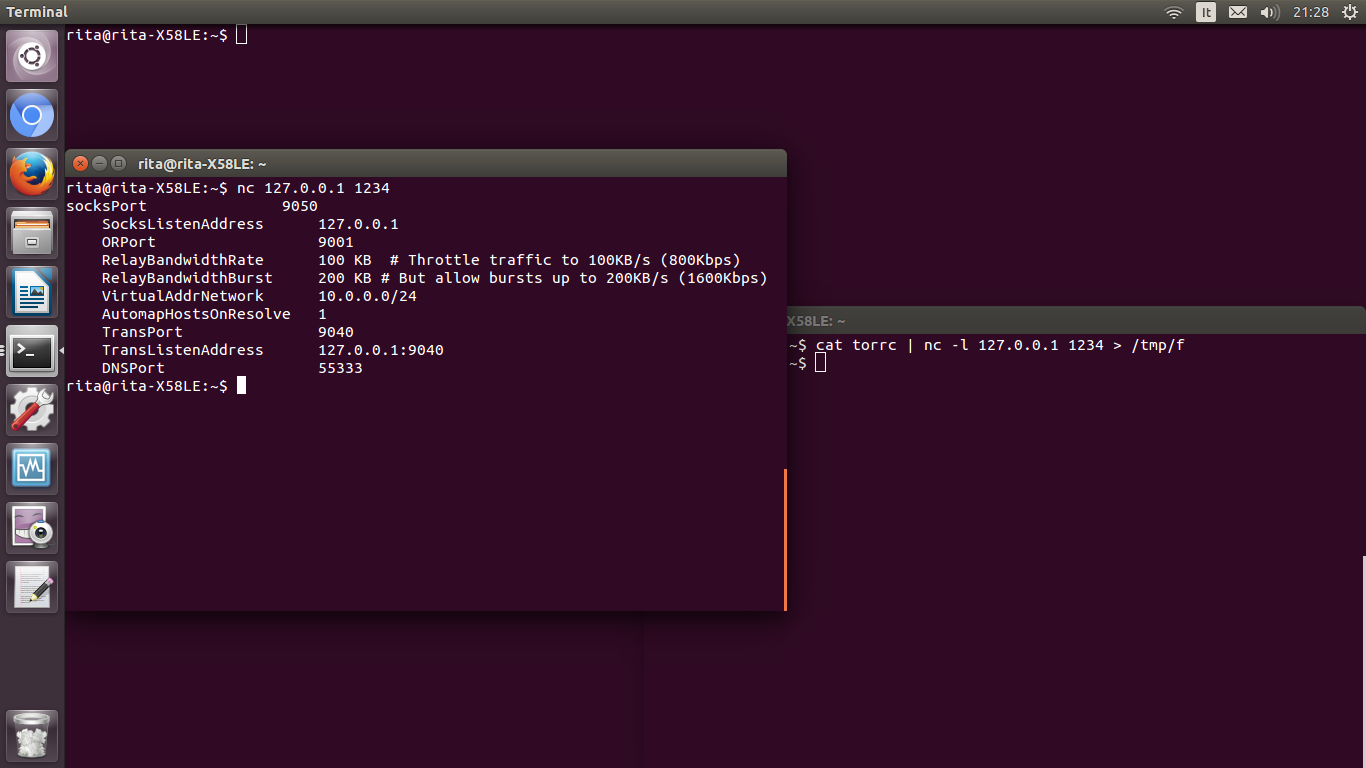Open the text editor launcher icon
The height and width of the screenshot is (768, 1366).
31,587
